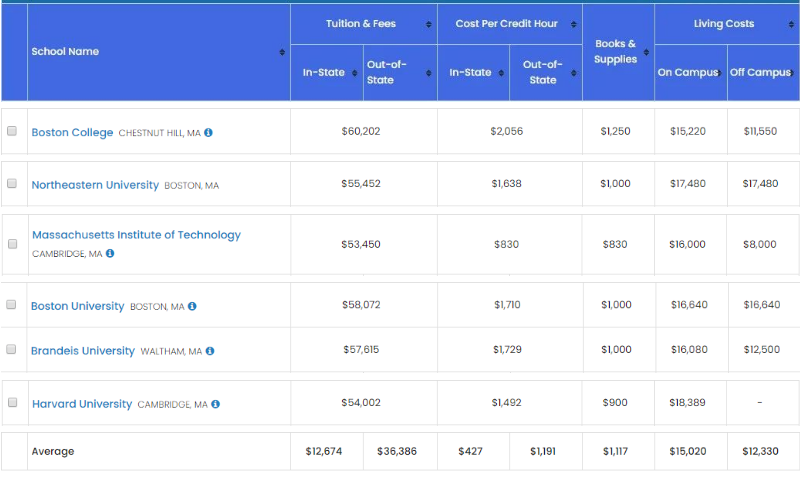Viewport: 800px width, 480px height.
Task: Select Boston College books cost $1,250
Action: (615, 132)
